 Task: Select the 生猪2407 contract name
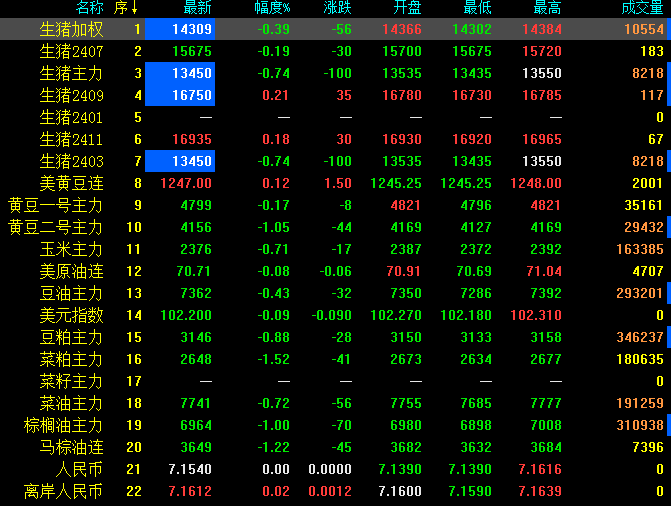tap(71, 51)
